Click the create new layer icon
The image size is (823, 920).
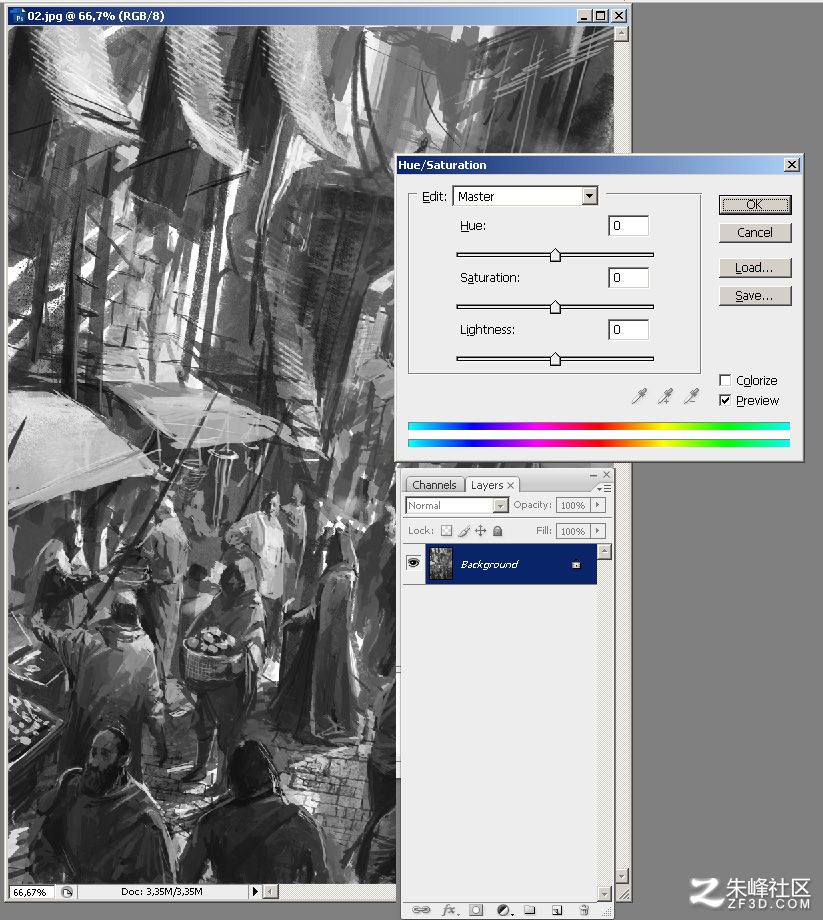[557, 910]
